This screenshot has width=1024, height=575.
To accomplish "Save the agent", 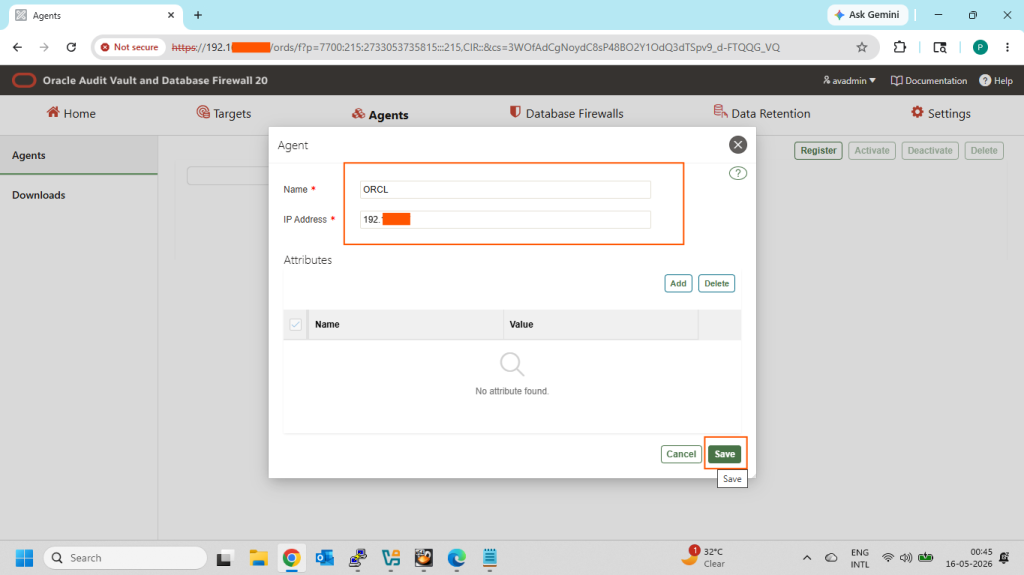I will click(724, 454).
